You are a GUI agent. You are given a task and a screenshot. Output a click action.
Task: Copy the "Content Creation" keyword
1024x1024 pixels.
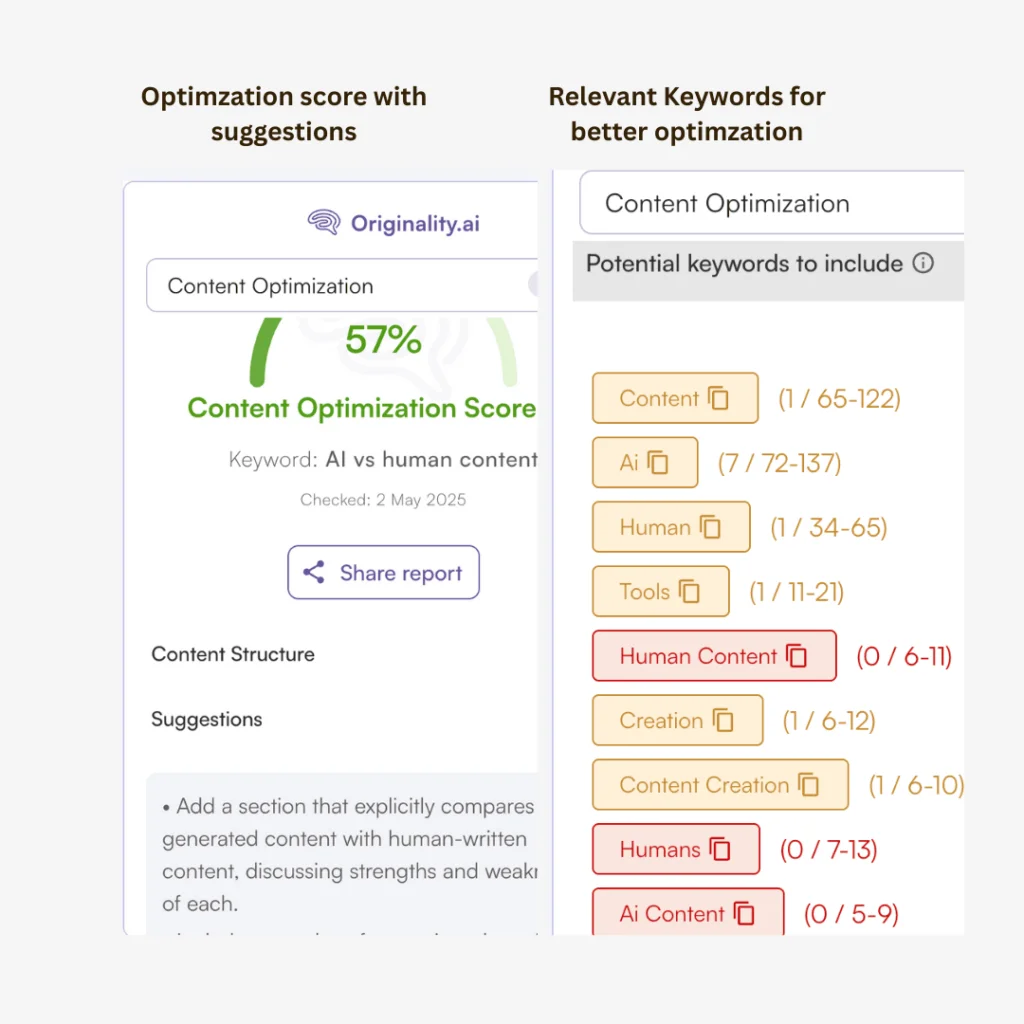(x=809, y=785)
